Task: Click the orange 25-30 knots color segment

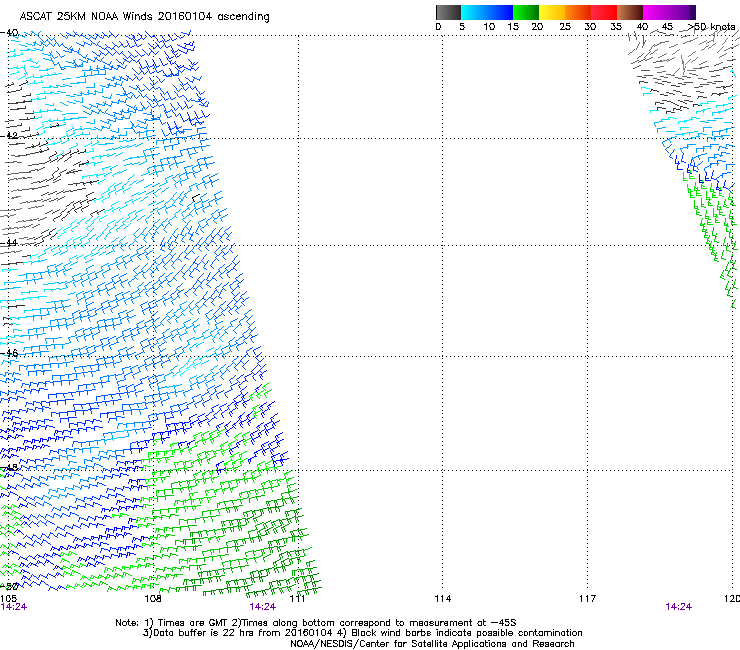Action: pyautogui.click(x=578, y=12)
